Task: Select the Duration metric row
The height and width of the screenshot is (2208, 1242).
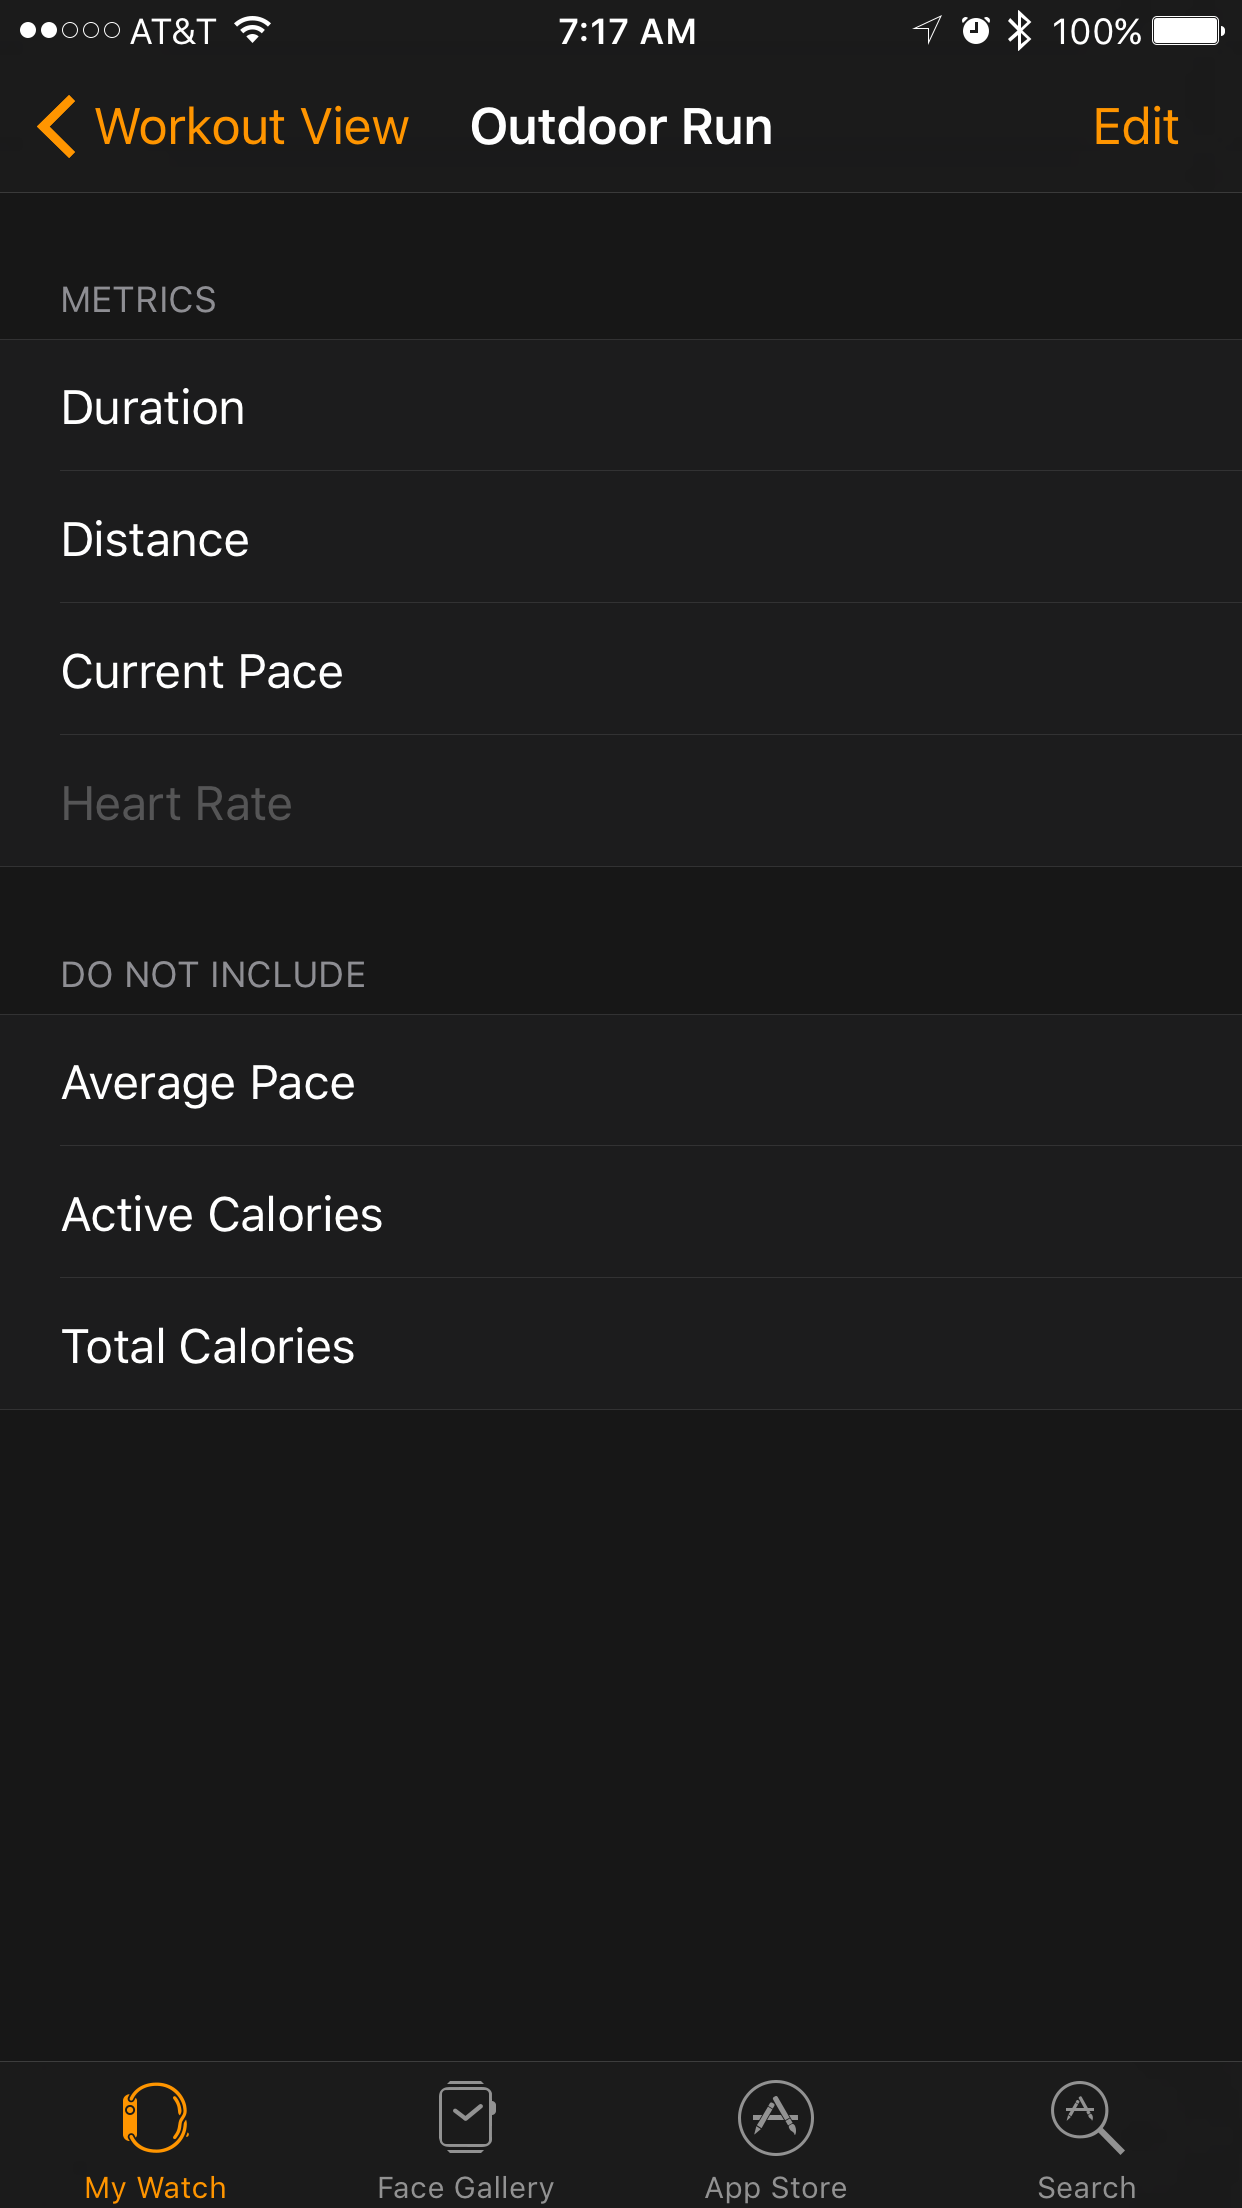Action: tap(620, 407)
